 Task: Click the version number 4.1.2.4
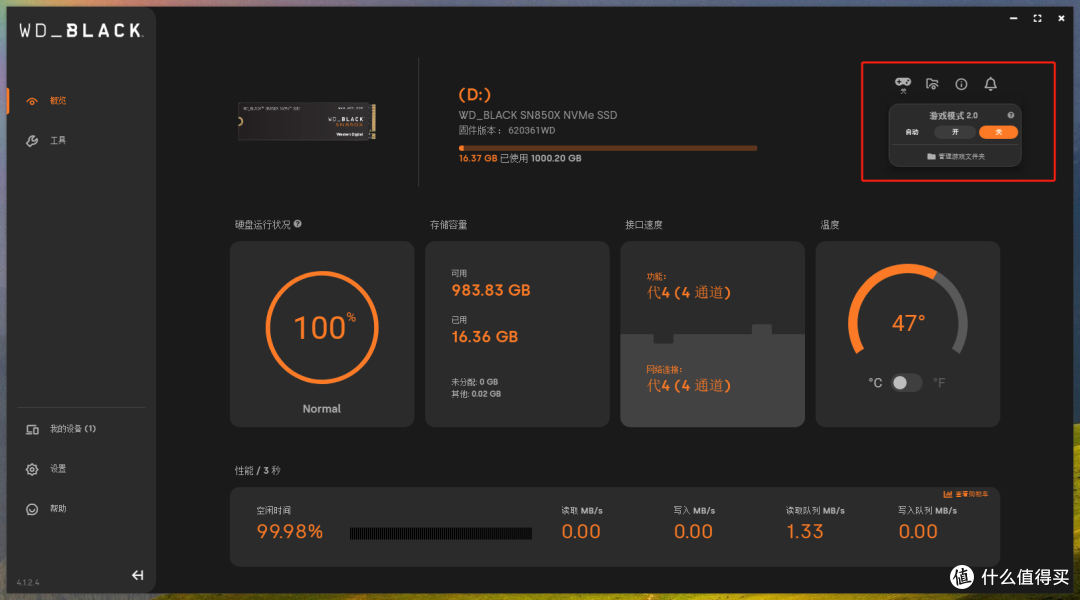(28, 583)
